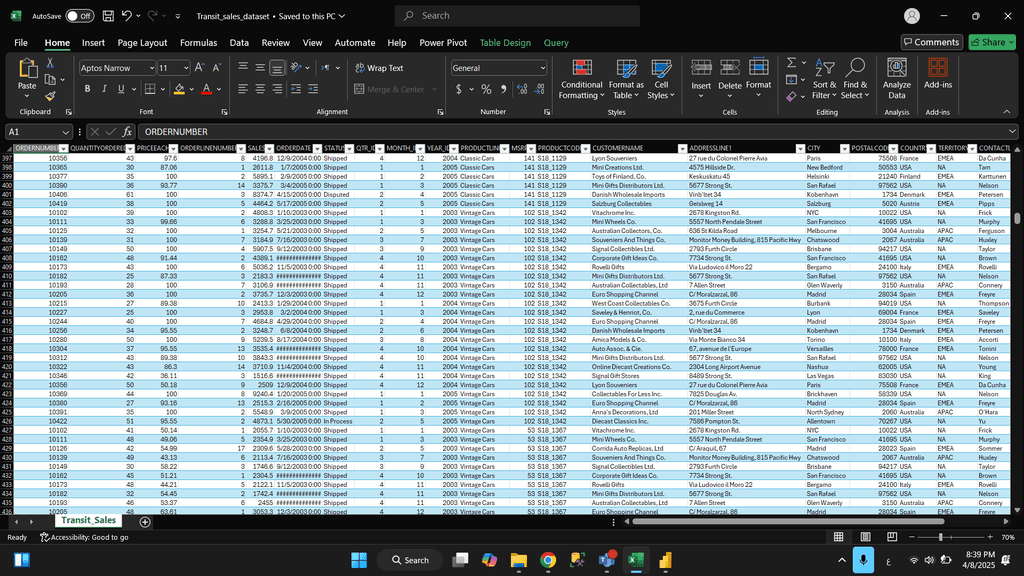The image size is (1024, 576).
Task: Open filter dropdown for CITY column
Action: (x=844, y=149)
